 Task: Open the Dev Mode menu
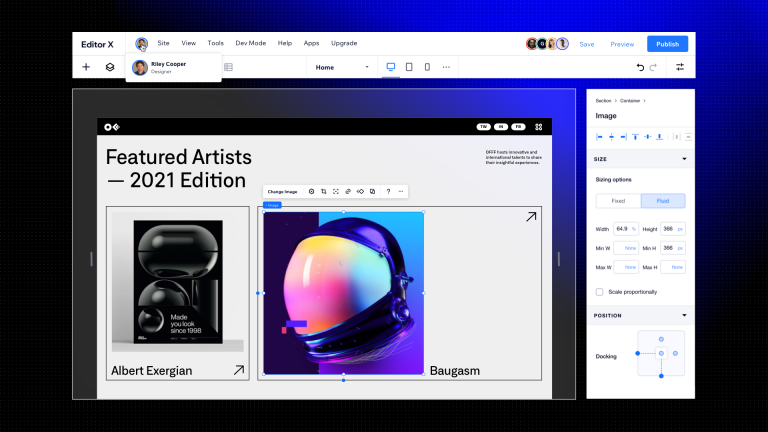[250, 44]
